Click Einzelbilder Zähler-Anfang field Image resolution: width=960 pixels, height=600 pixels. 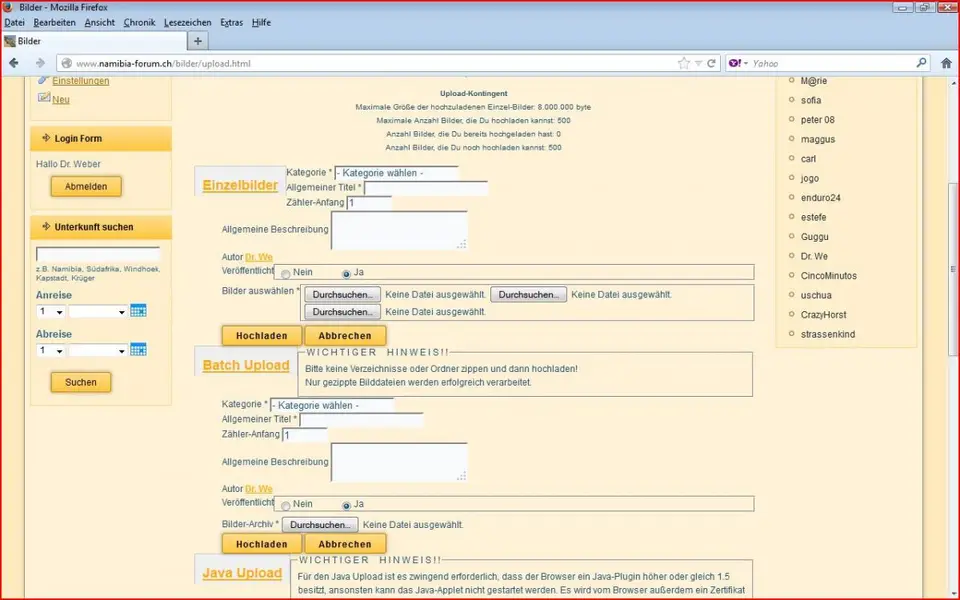pos(369,203)
